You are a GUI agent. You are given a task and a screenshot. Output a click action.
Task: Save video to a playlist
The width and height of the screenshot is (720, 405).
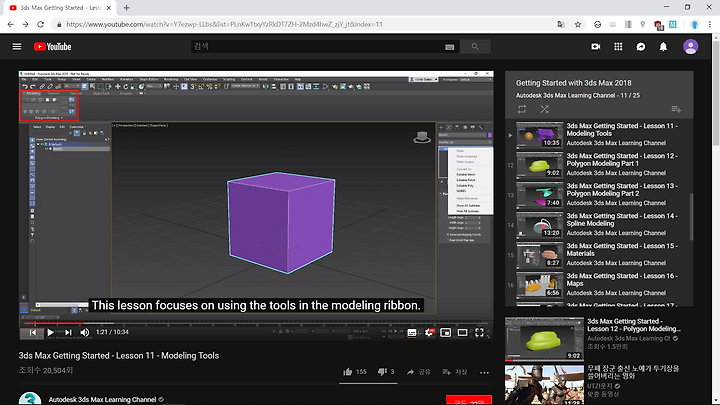tap(455, 372)
